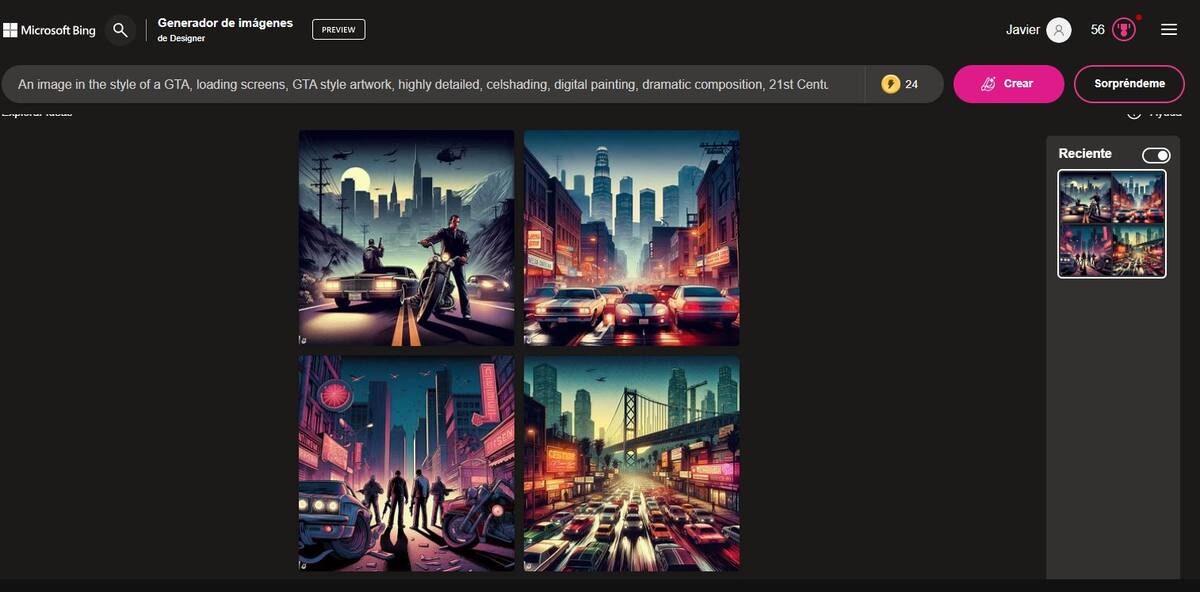1200x592 pixels.
Task: Open the image with the suspension bridge
Action: 631,463
